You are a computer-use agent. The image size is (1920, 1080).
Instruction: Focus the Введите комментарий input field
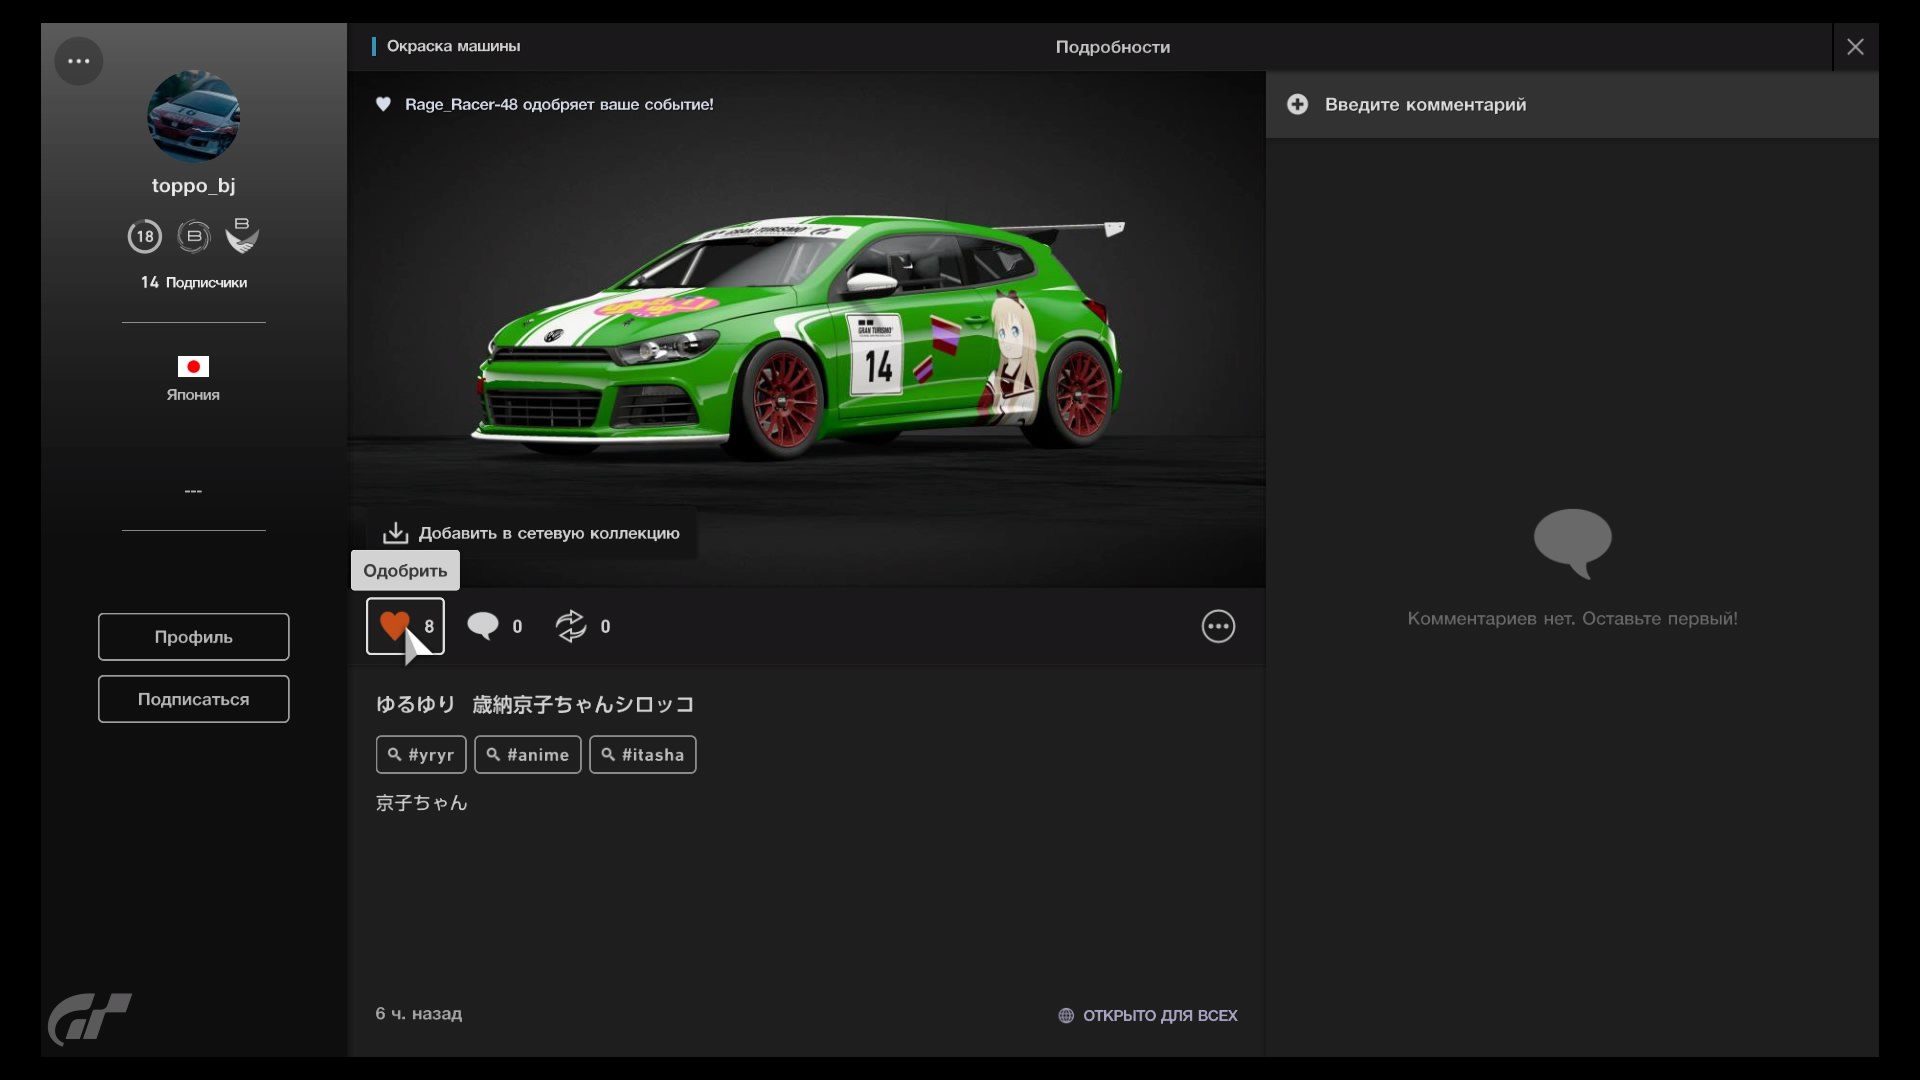click(x=1572, y=105)
